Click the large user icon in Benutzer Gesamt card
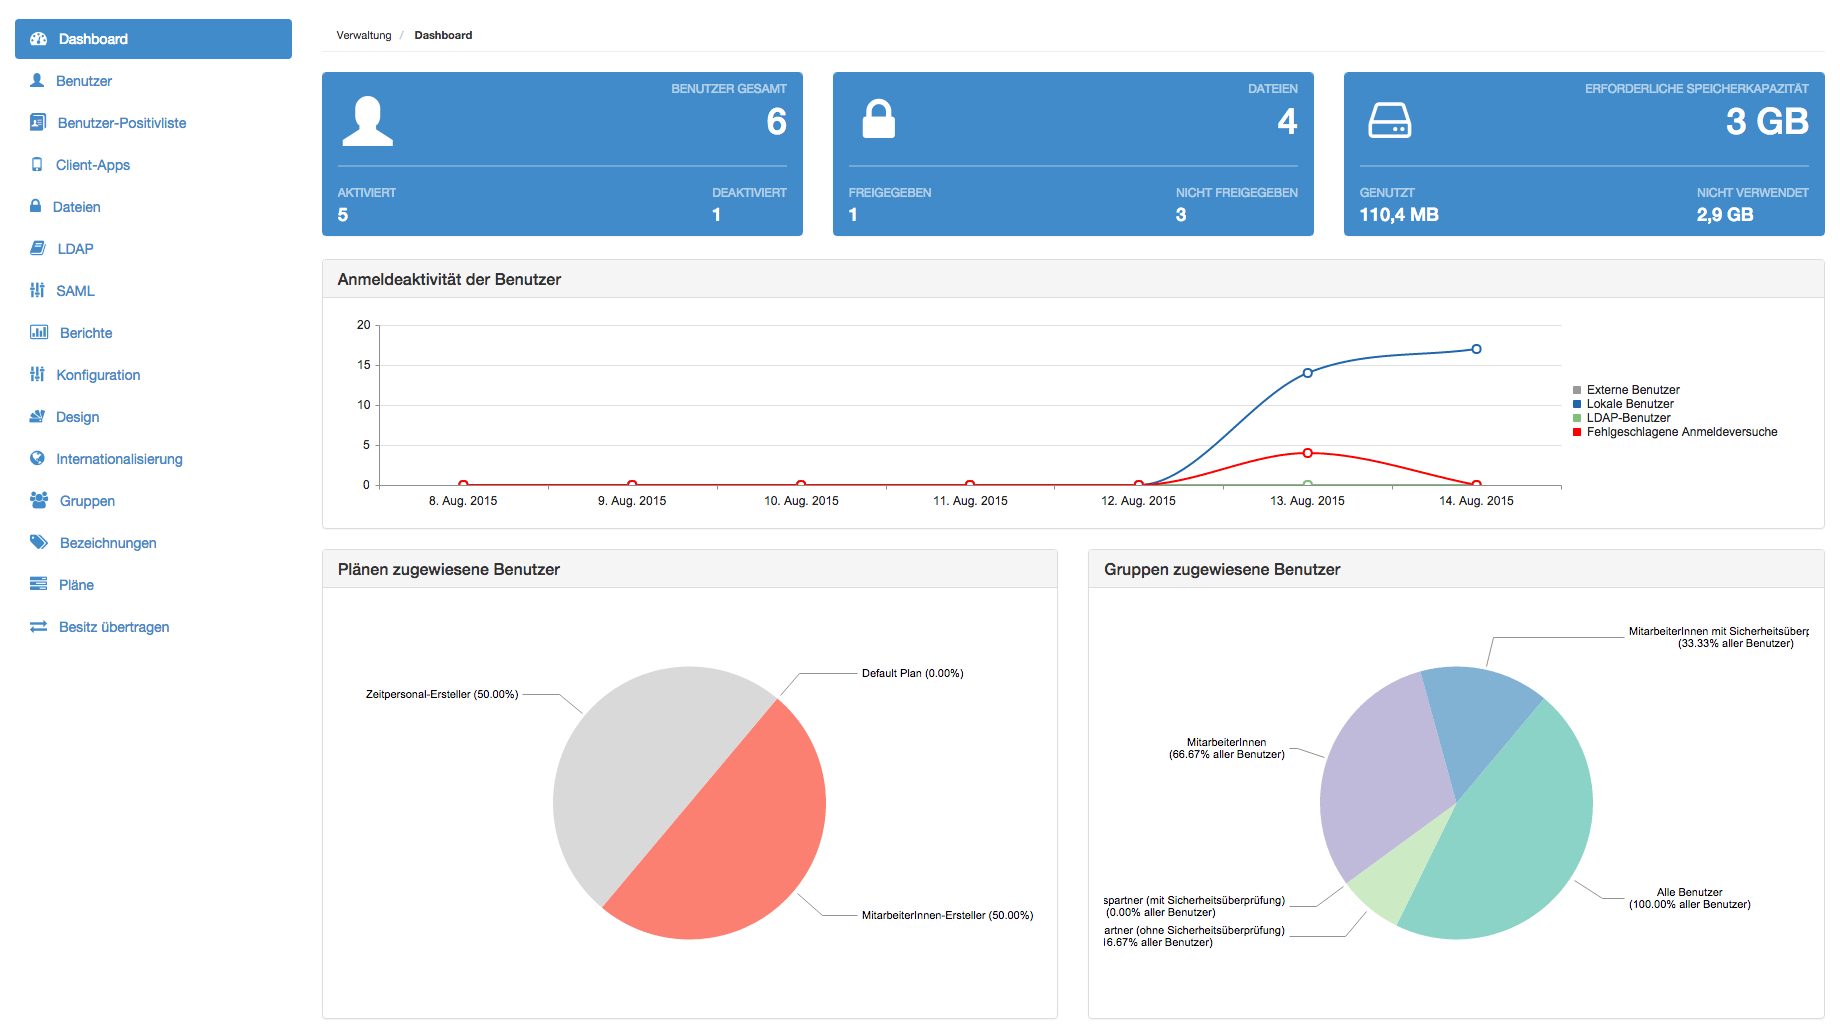1840x1030 pixels. pos(367,121)
